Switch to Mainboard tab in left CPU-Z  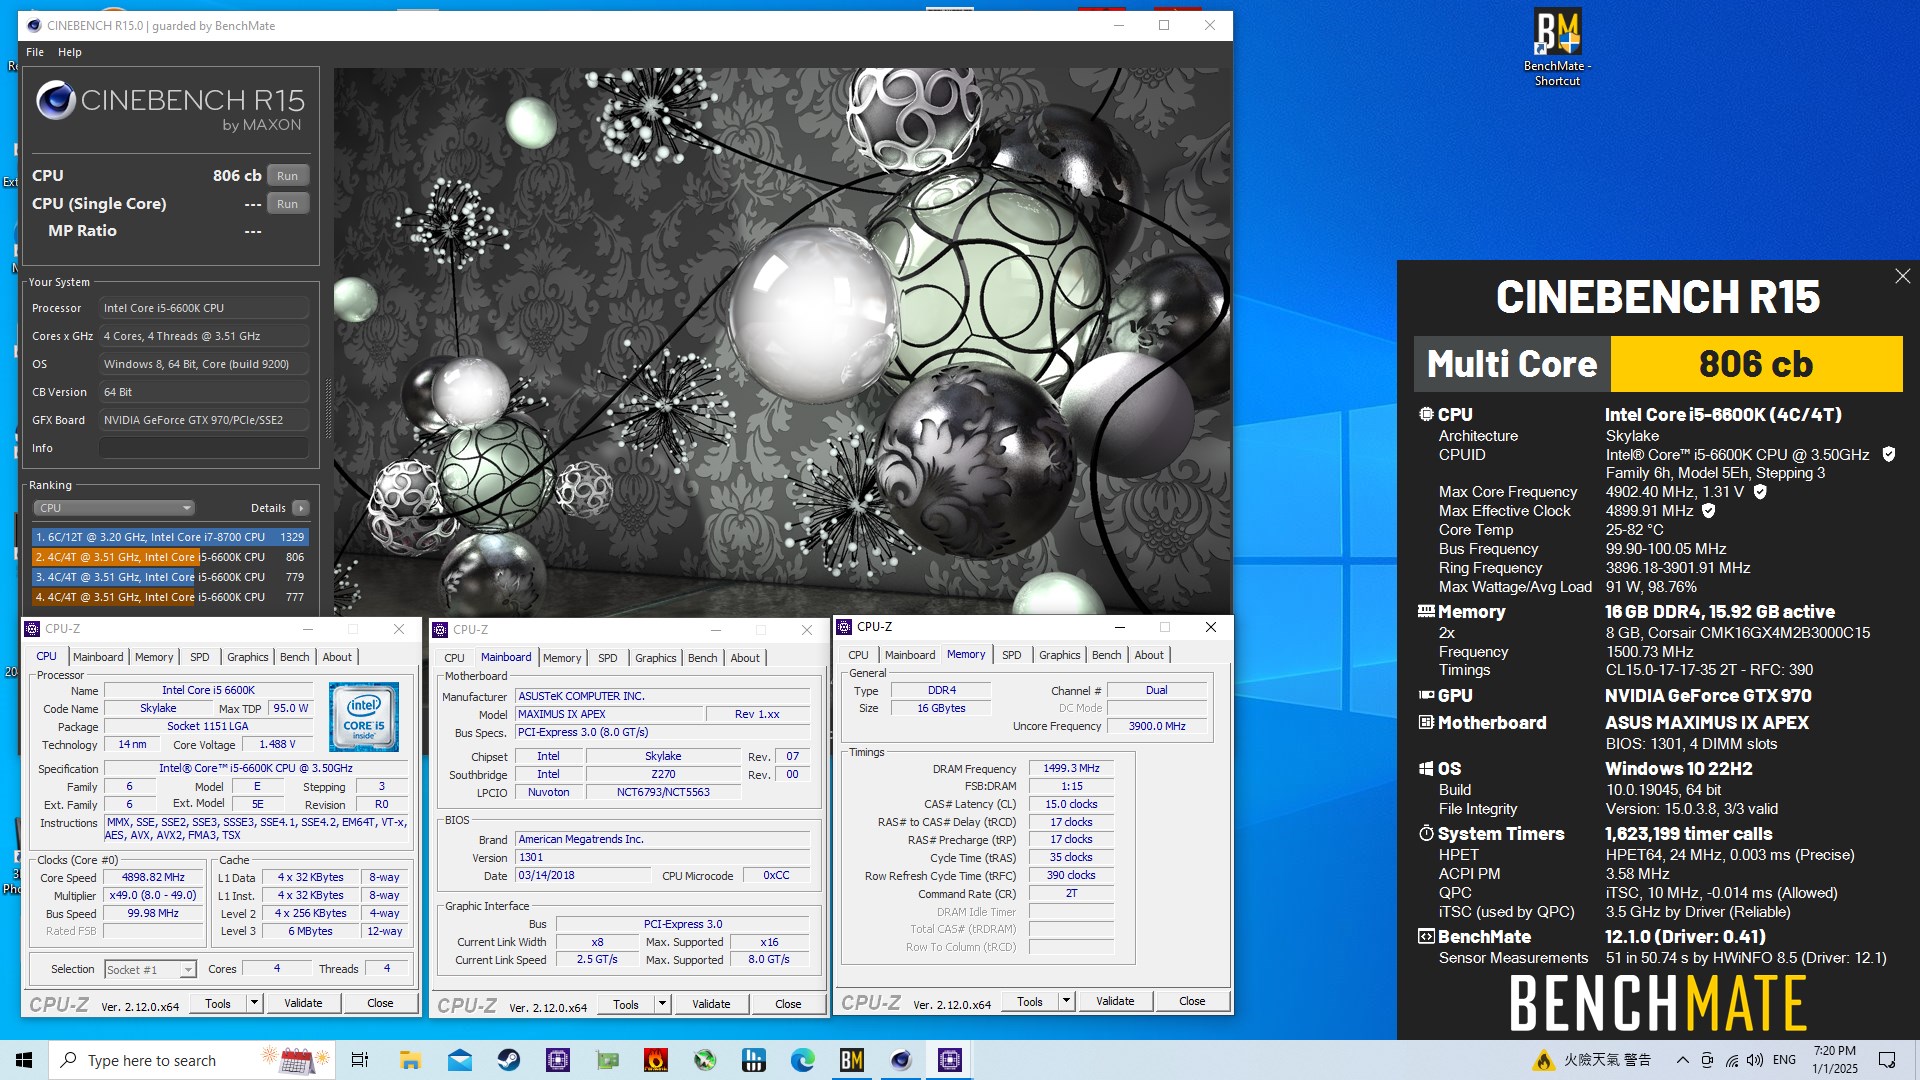tap(98, 657)
